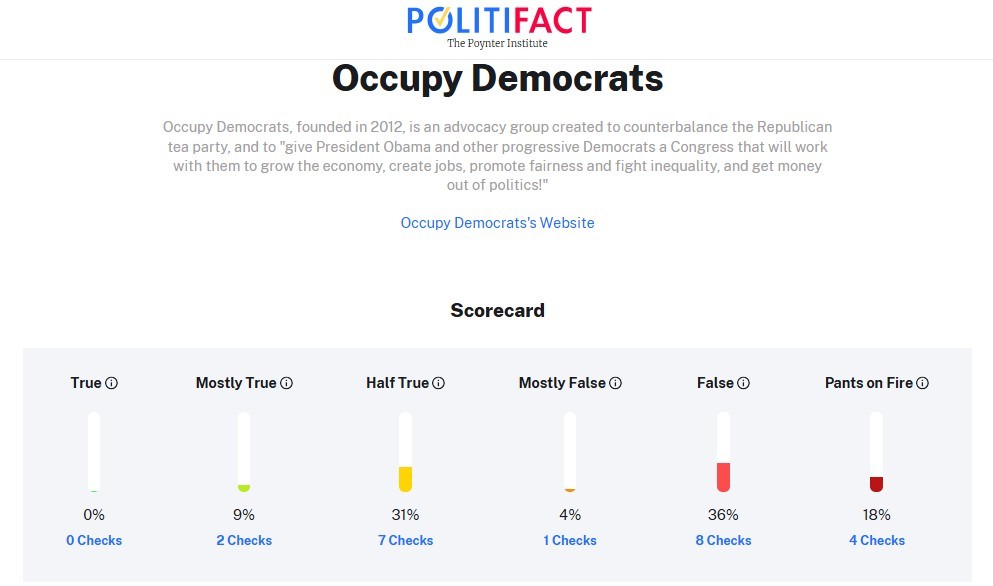Click the red False meter bar

723,452
